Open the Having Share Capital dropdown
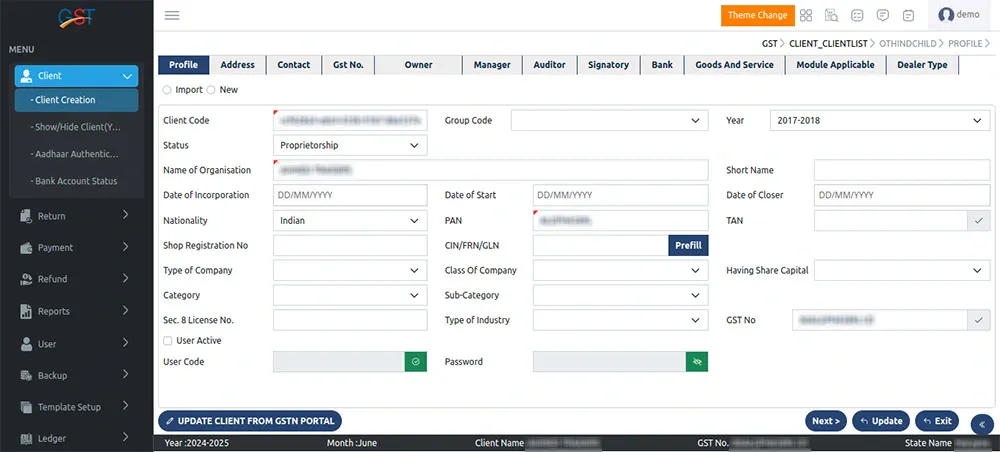Screen dimensions: 1000x452 pyautogui.click(x=902, y=270)
